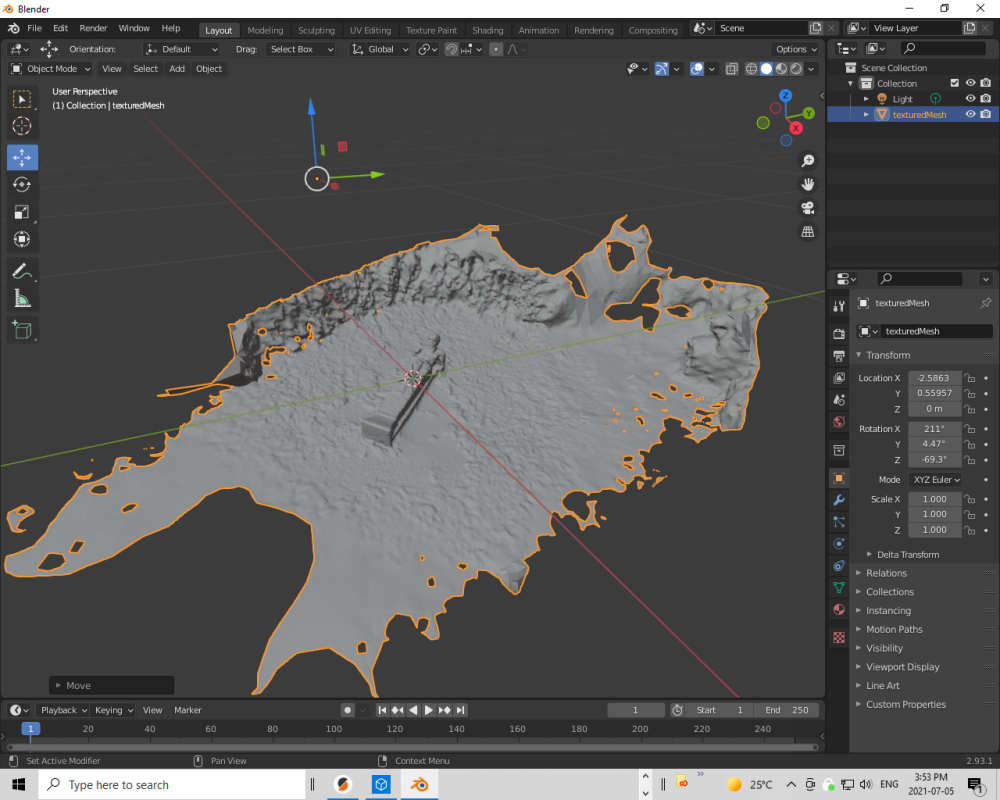Click the timeline scrollbar below frame numbers
The width and height of the screenshot is (1000, 800).
[410, 746]
